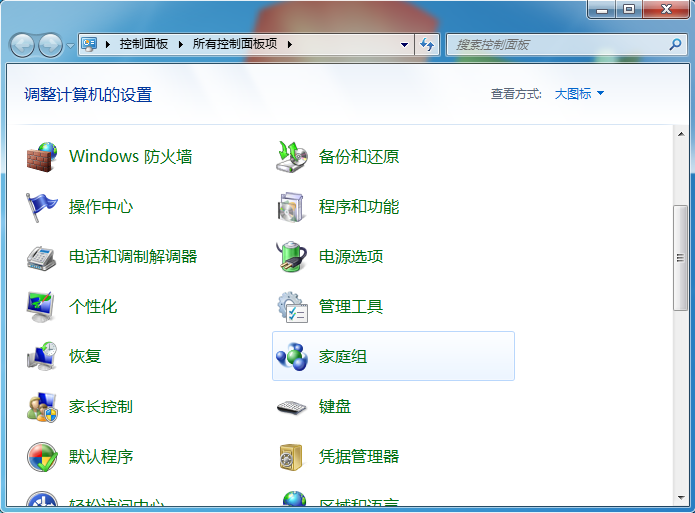Image resolution: width=695 pixels, height=513 pixels.
Task: Expand the address bar history dropdown
Action: (404, 44)
